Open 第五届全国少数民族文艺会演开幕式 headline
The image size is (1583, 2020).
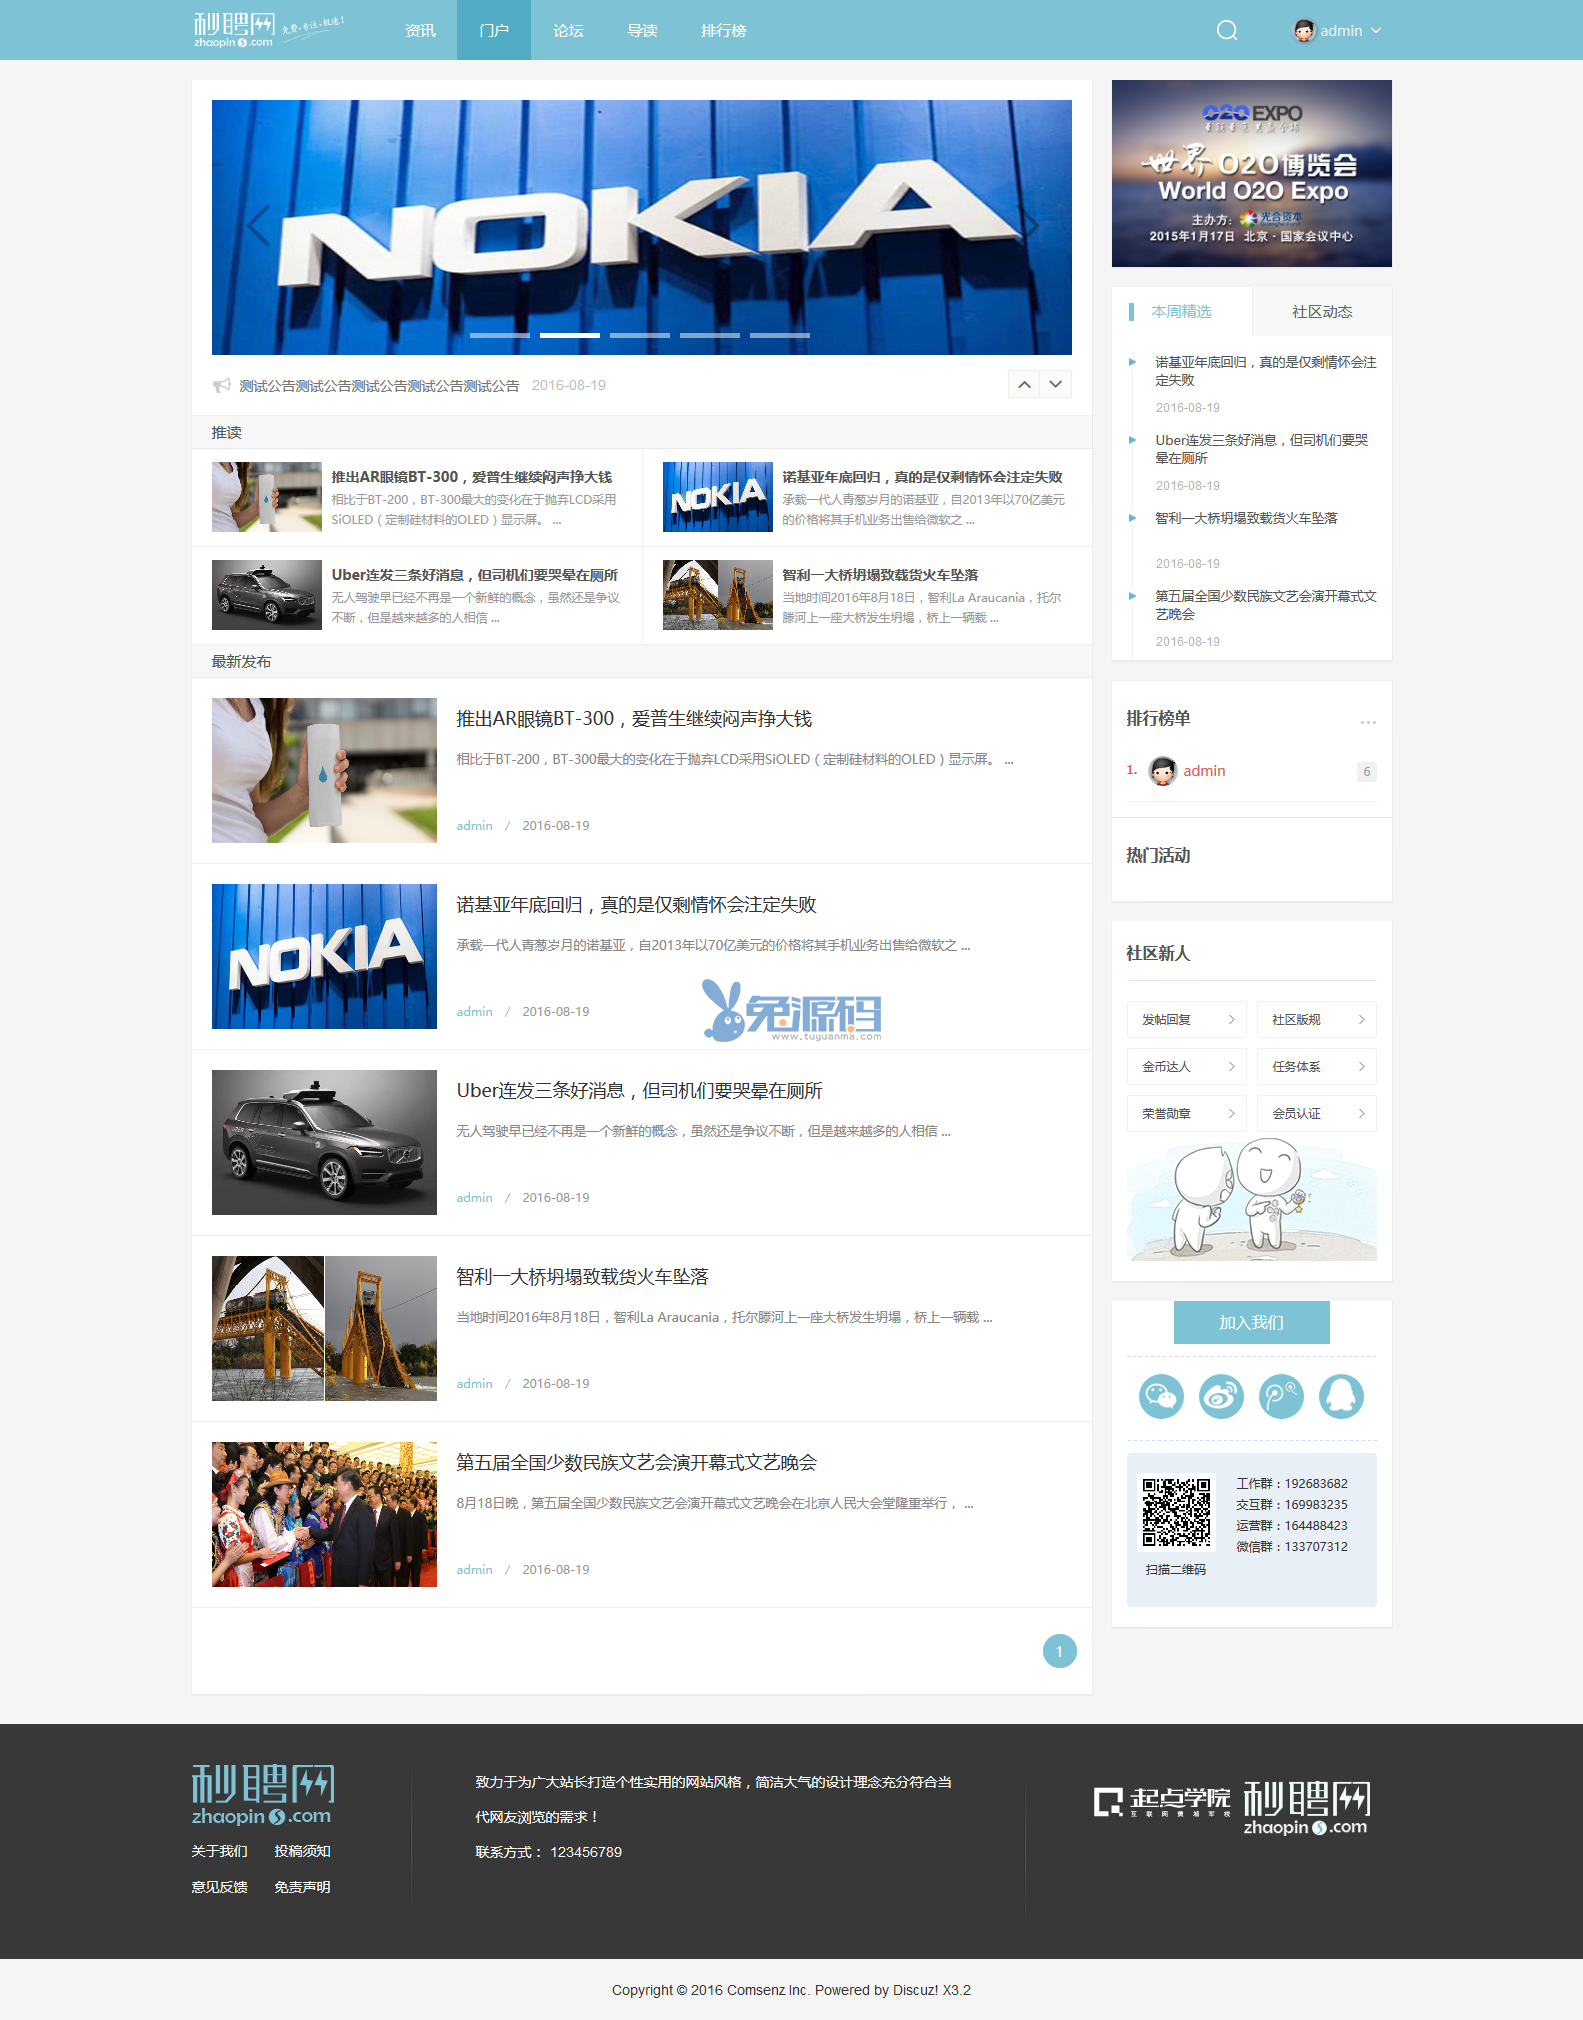[x=636, y=1463]
